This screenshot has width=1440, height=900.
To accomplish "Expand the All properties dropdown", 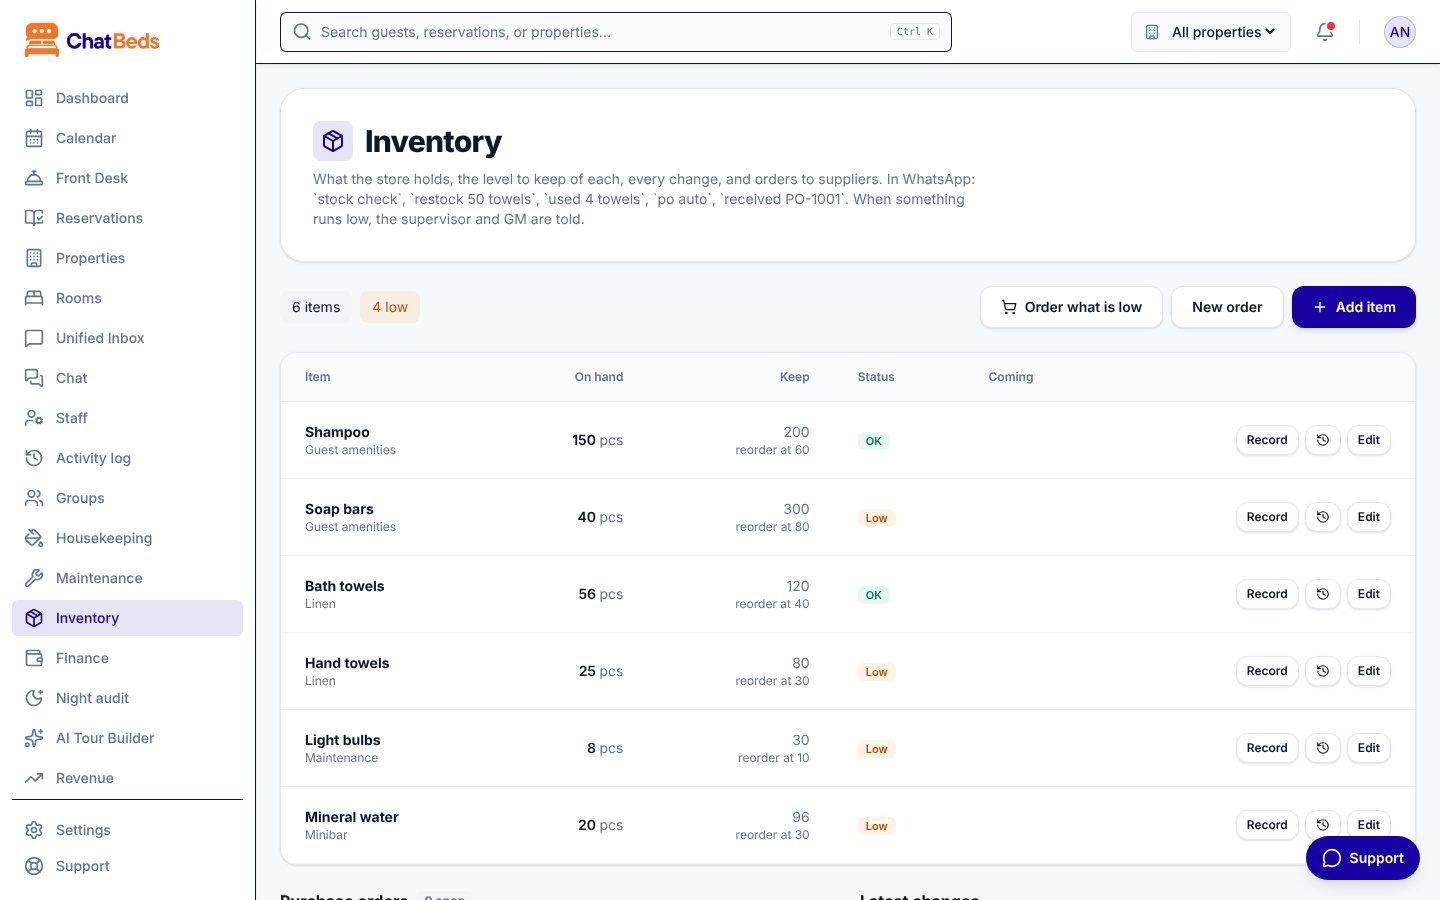I will [x=1211, y=32].
